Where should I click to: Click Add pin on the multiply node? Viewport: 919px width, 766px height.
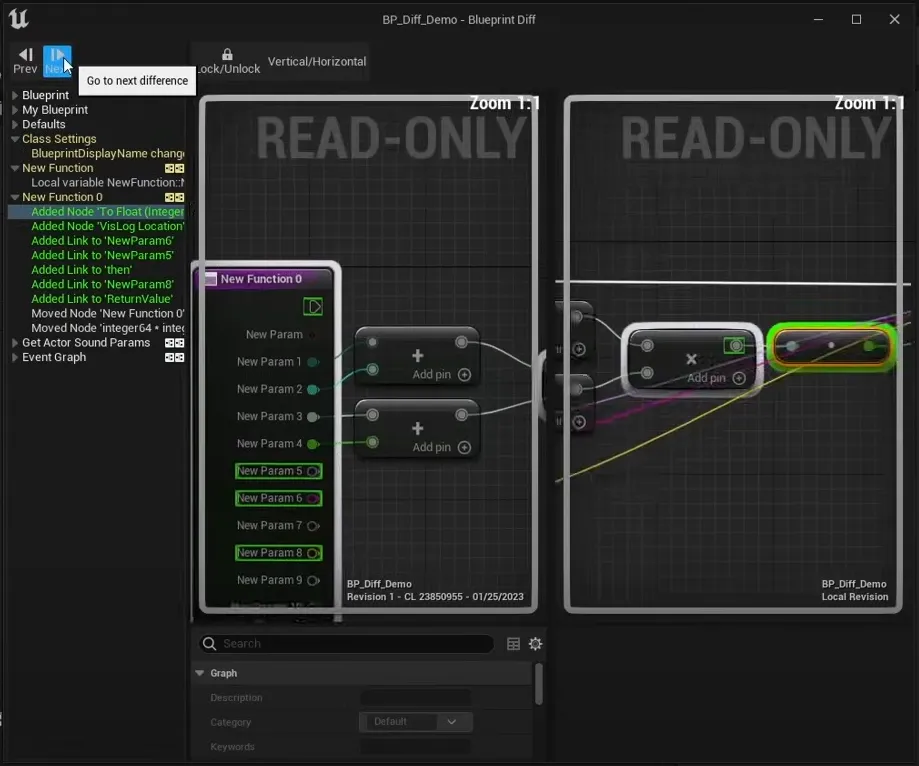pos(716,378)
